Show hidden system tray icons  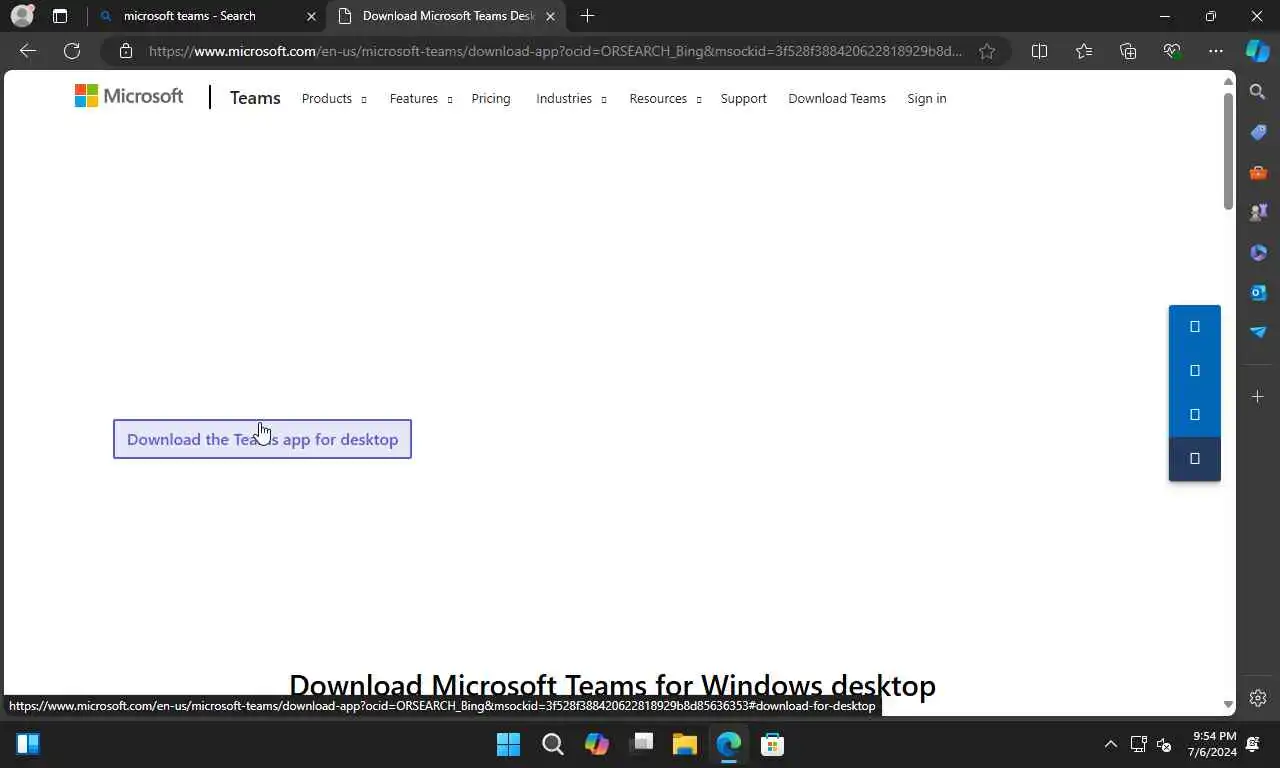click(x=1110, y=744)
